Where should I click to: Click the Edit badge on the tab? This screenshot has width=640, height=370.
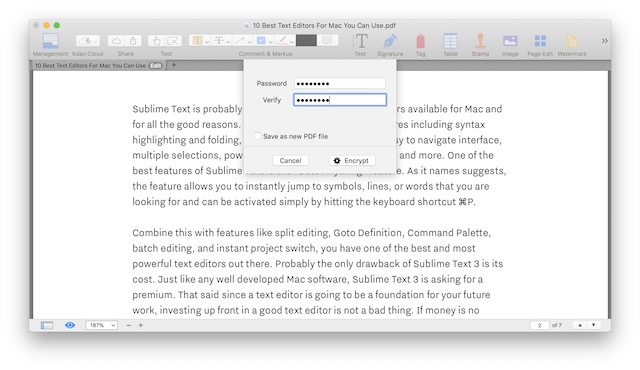156,65
